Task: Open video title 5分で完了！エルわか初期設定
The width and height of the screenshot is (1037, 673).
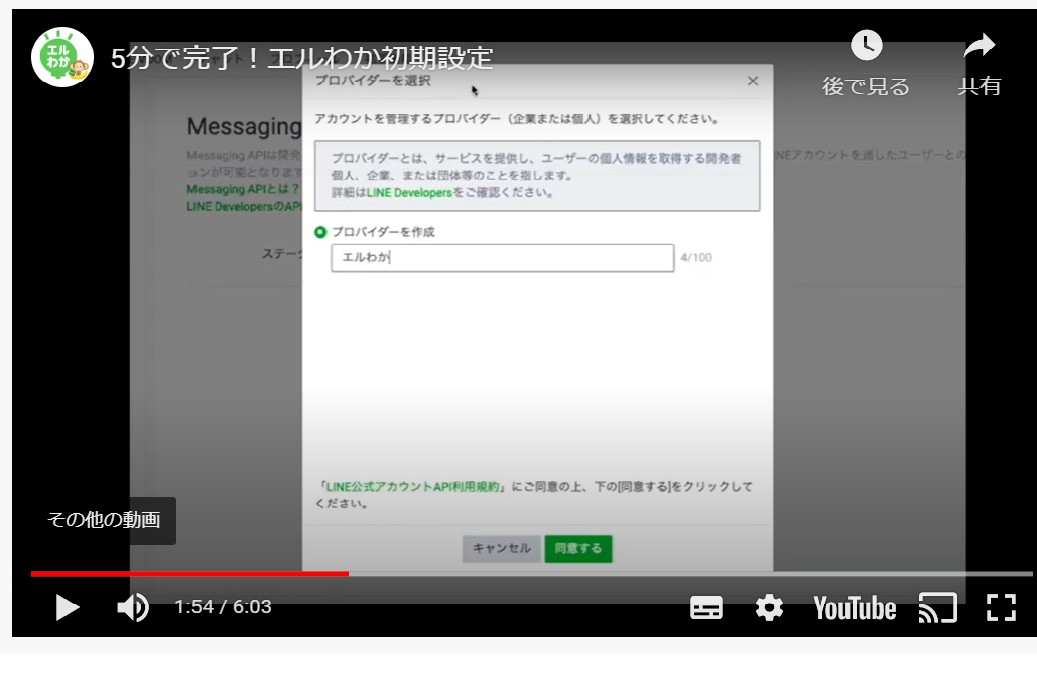Action: pos(302,58)
